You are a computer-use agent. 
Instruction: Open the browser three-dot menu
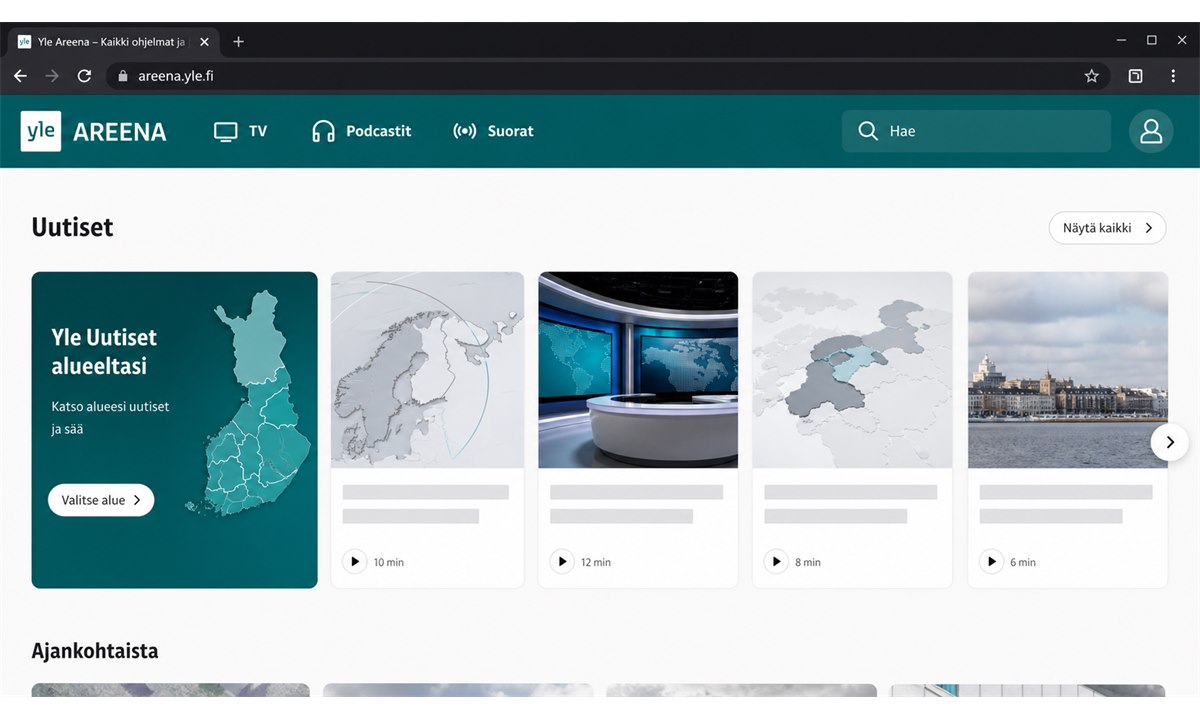[x=1173, y=76]
